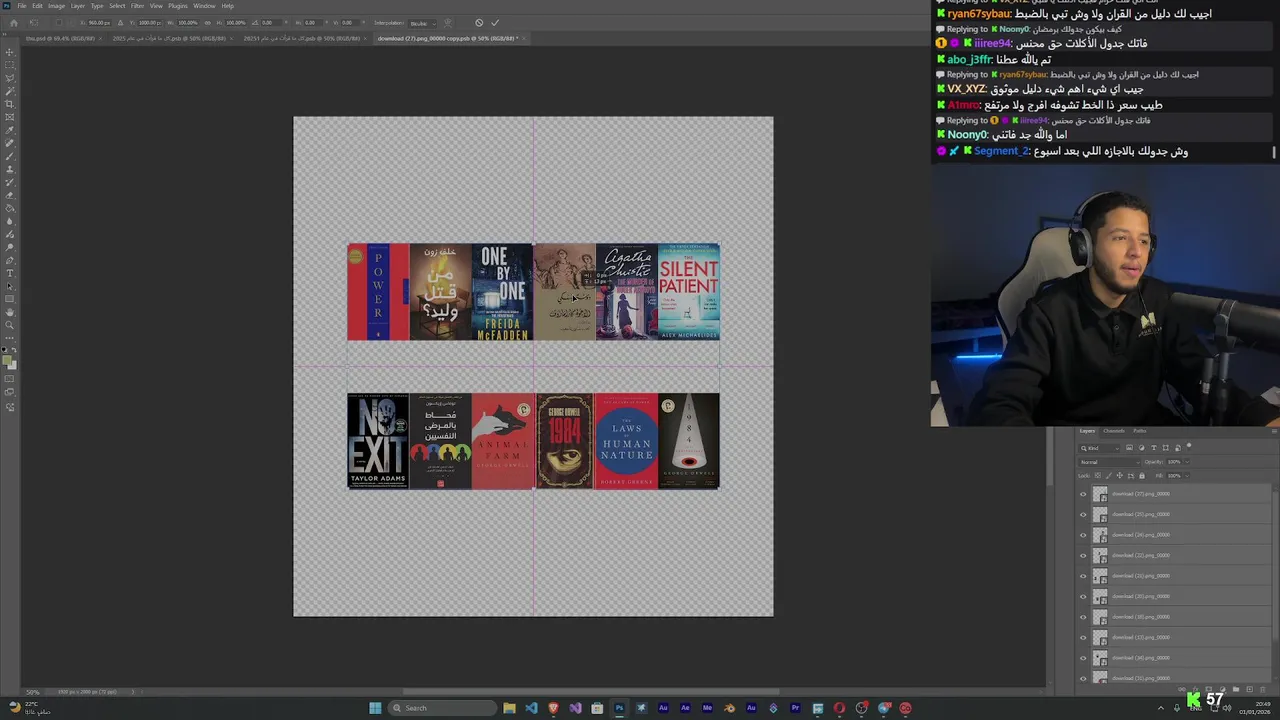Lock transparent pixels in Layers panel
Viewport: 1280px width, 720px height.
pos(1097,475)
